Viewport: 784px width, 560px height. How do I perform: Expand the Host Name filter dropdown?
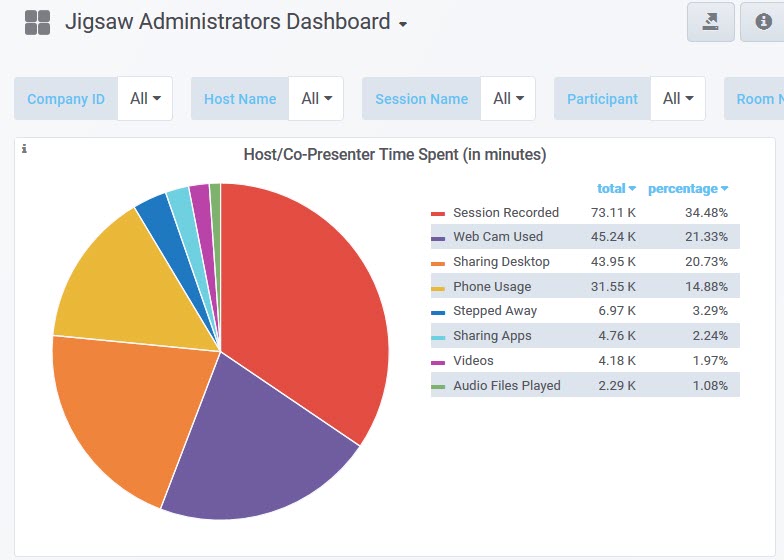pos(317,99)
